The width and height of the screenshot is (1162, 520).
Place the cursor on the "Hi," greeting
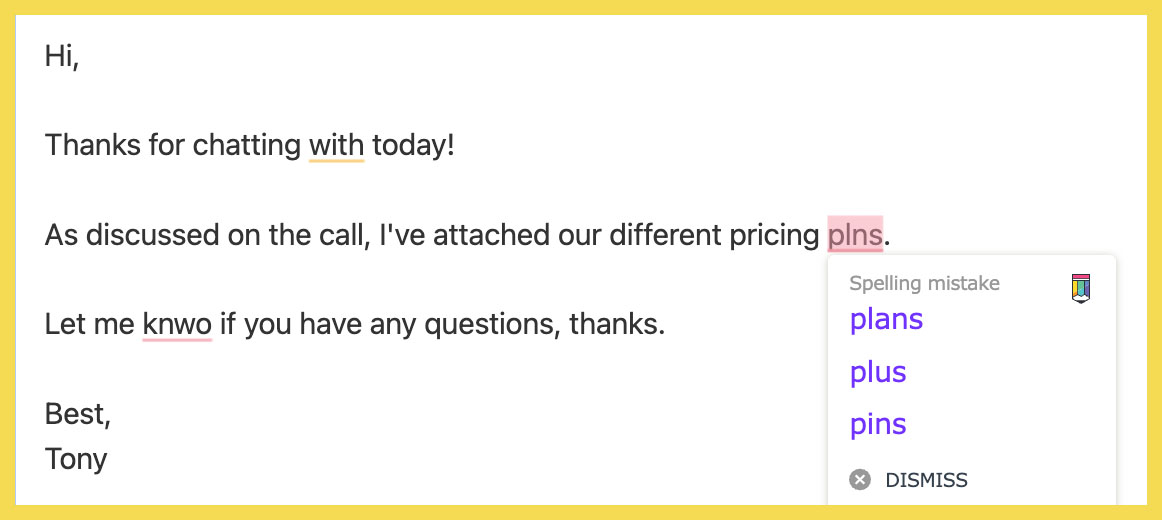pos(61,56)
